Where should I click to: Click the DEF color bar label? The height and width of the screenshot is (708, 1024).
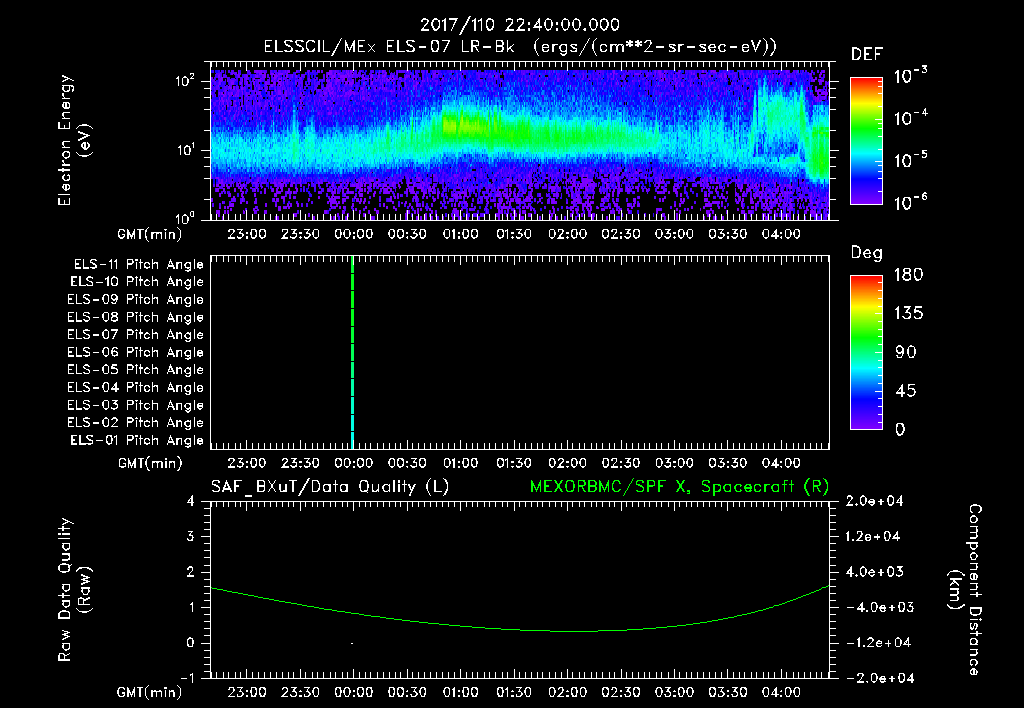click(x=867, y=55)
